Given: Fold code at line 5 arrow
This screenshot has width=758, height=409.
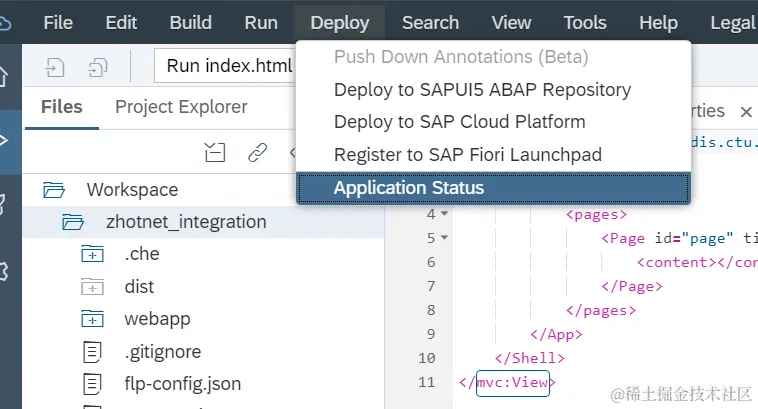Looking at the screenshot, I should [444, 238].
